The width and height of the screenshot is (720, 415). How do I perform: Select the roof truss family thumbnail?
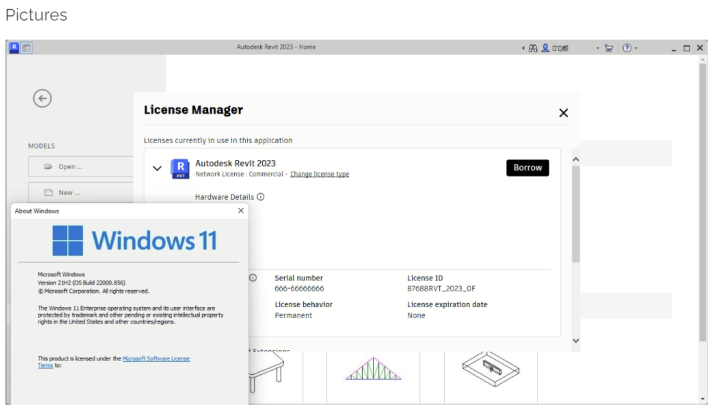click(372, 371)
